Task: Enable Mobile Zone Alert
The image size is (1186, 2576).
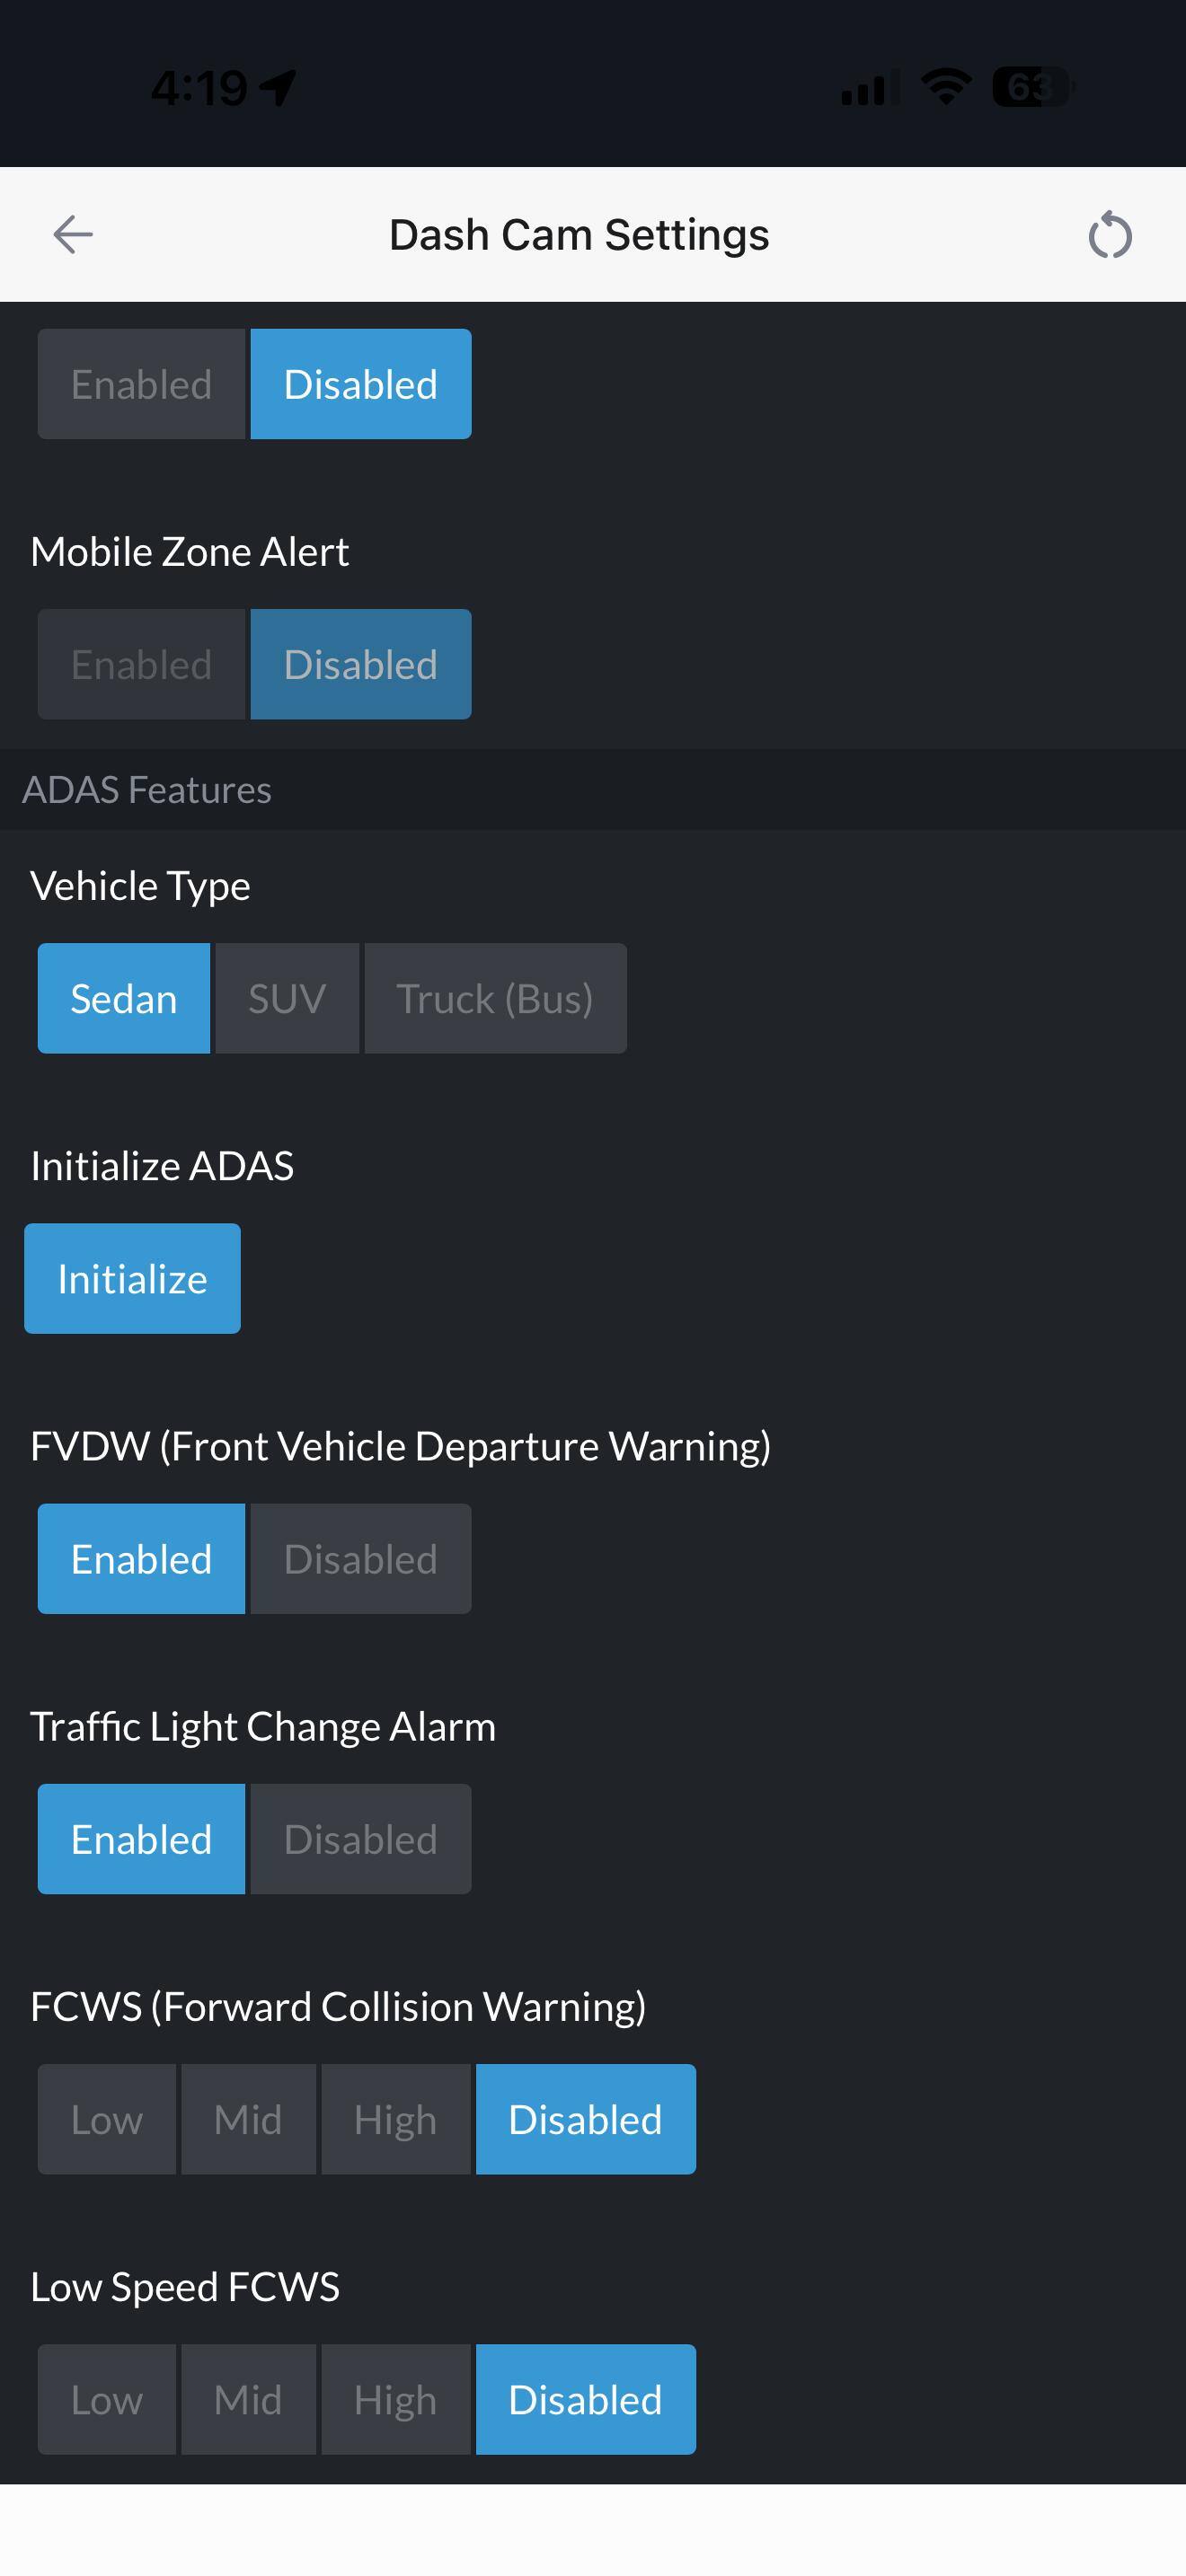Action: click(142, 665)
